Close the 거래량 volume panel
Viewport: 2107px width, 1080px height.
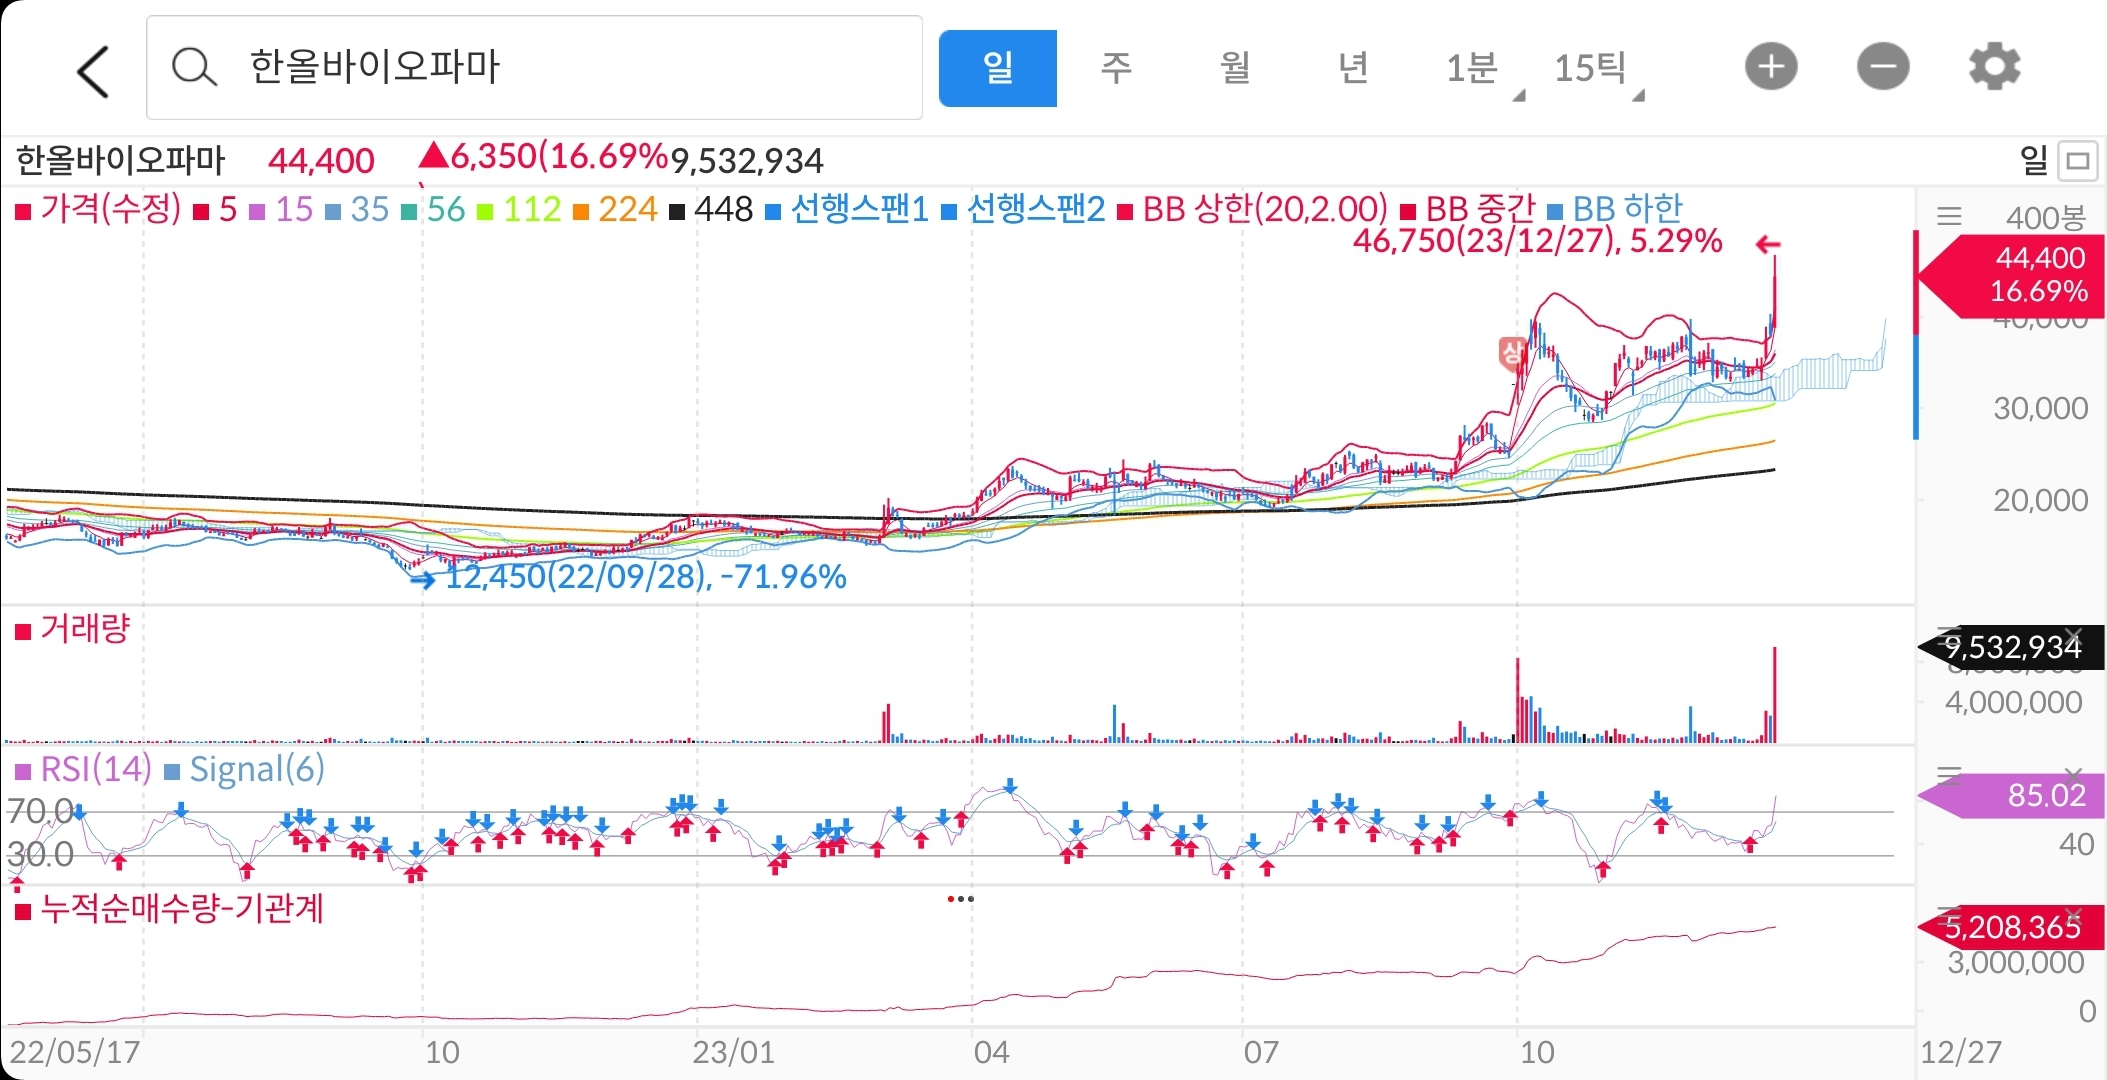pos(2074,635)
